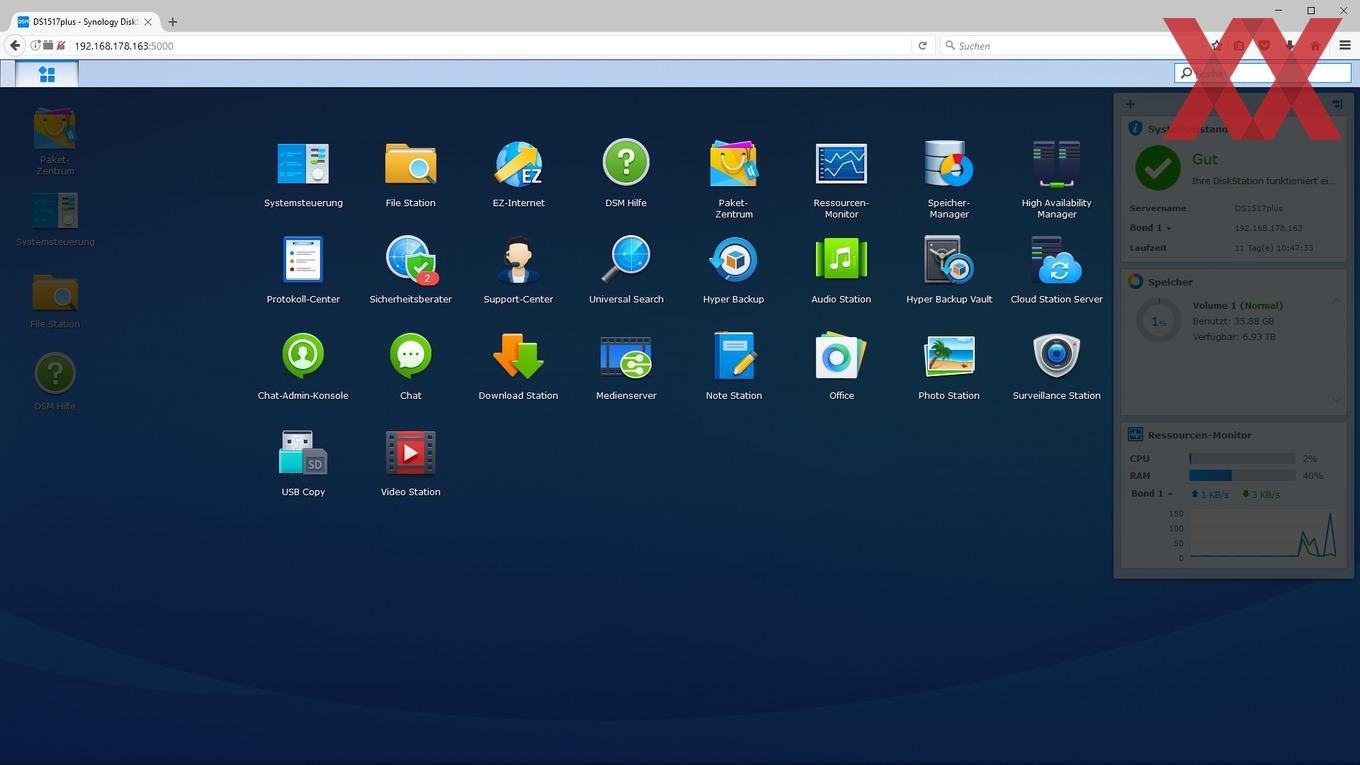The width and height of the screenshot is (1360, 765).
Task: Expand Bond 1 dropdown in Ressourcen-Monitor widget
Action: click(x=1152, y=494)
